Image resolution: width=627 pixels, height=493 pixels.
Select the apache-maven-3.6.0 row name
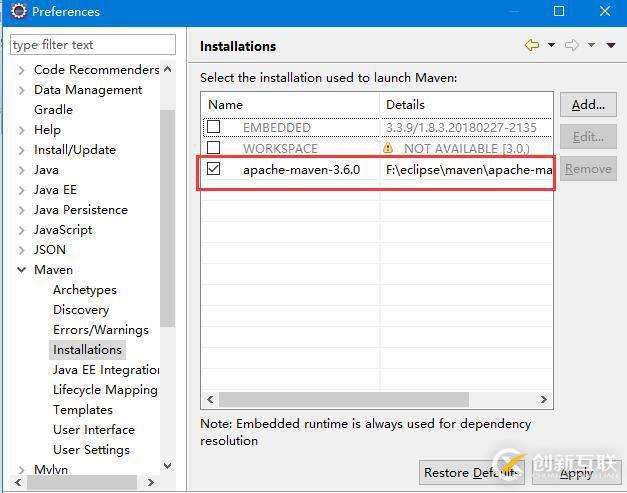click(x=302, y=170)
